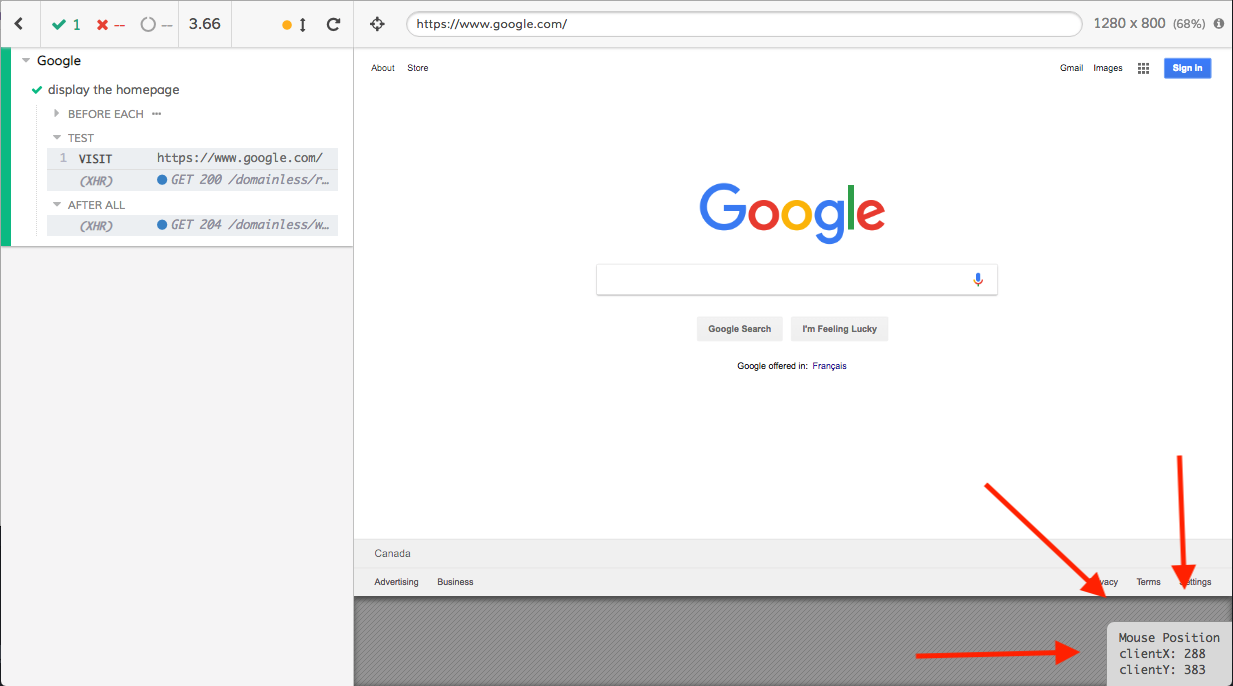Open Gmail link

pyautogui.click(x=1071, y=68)
